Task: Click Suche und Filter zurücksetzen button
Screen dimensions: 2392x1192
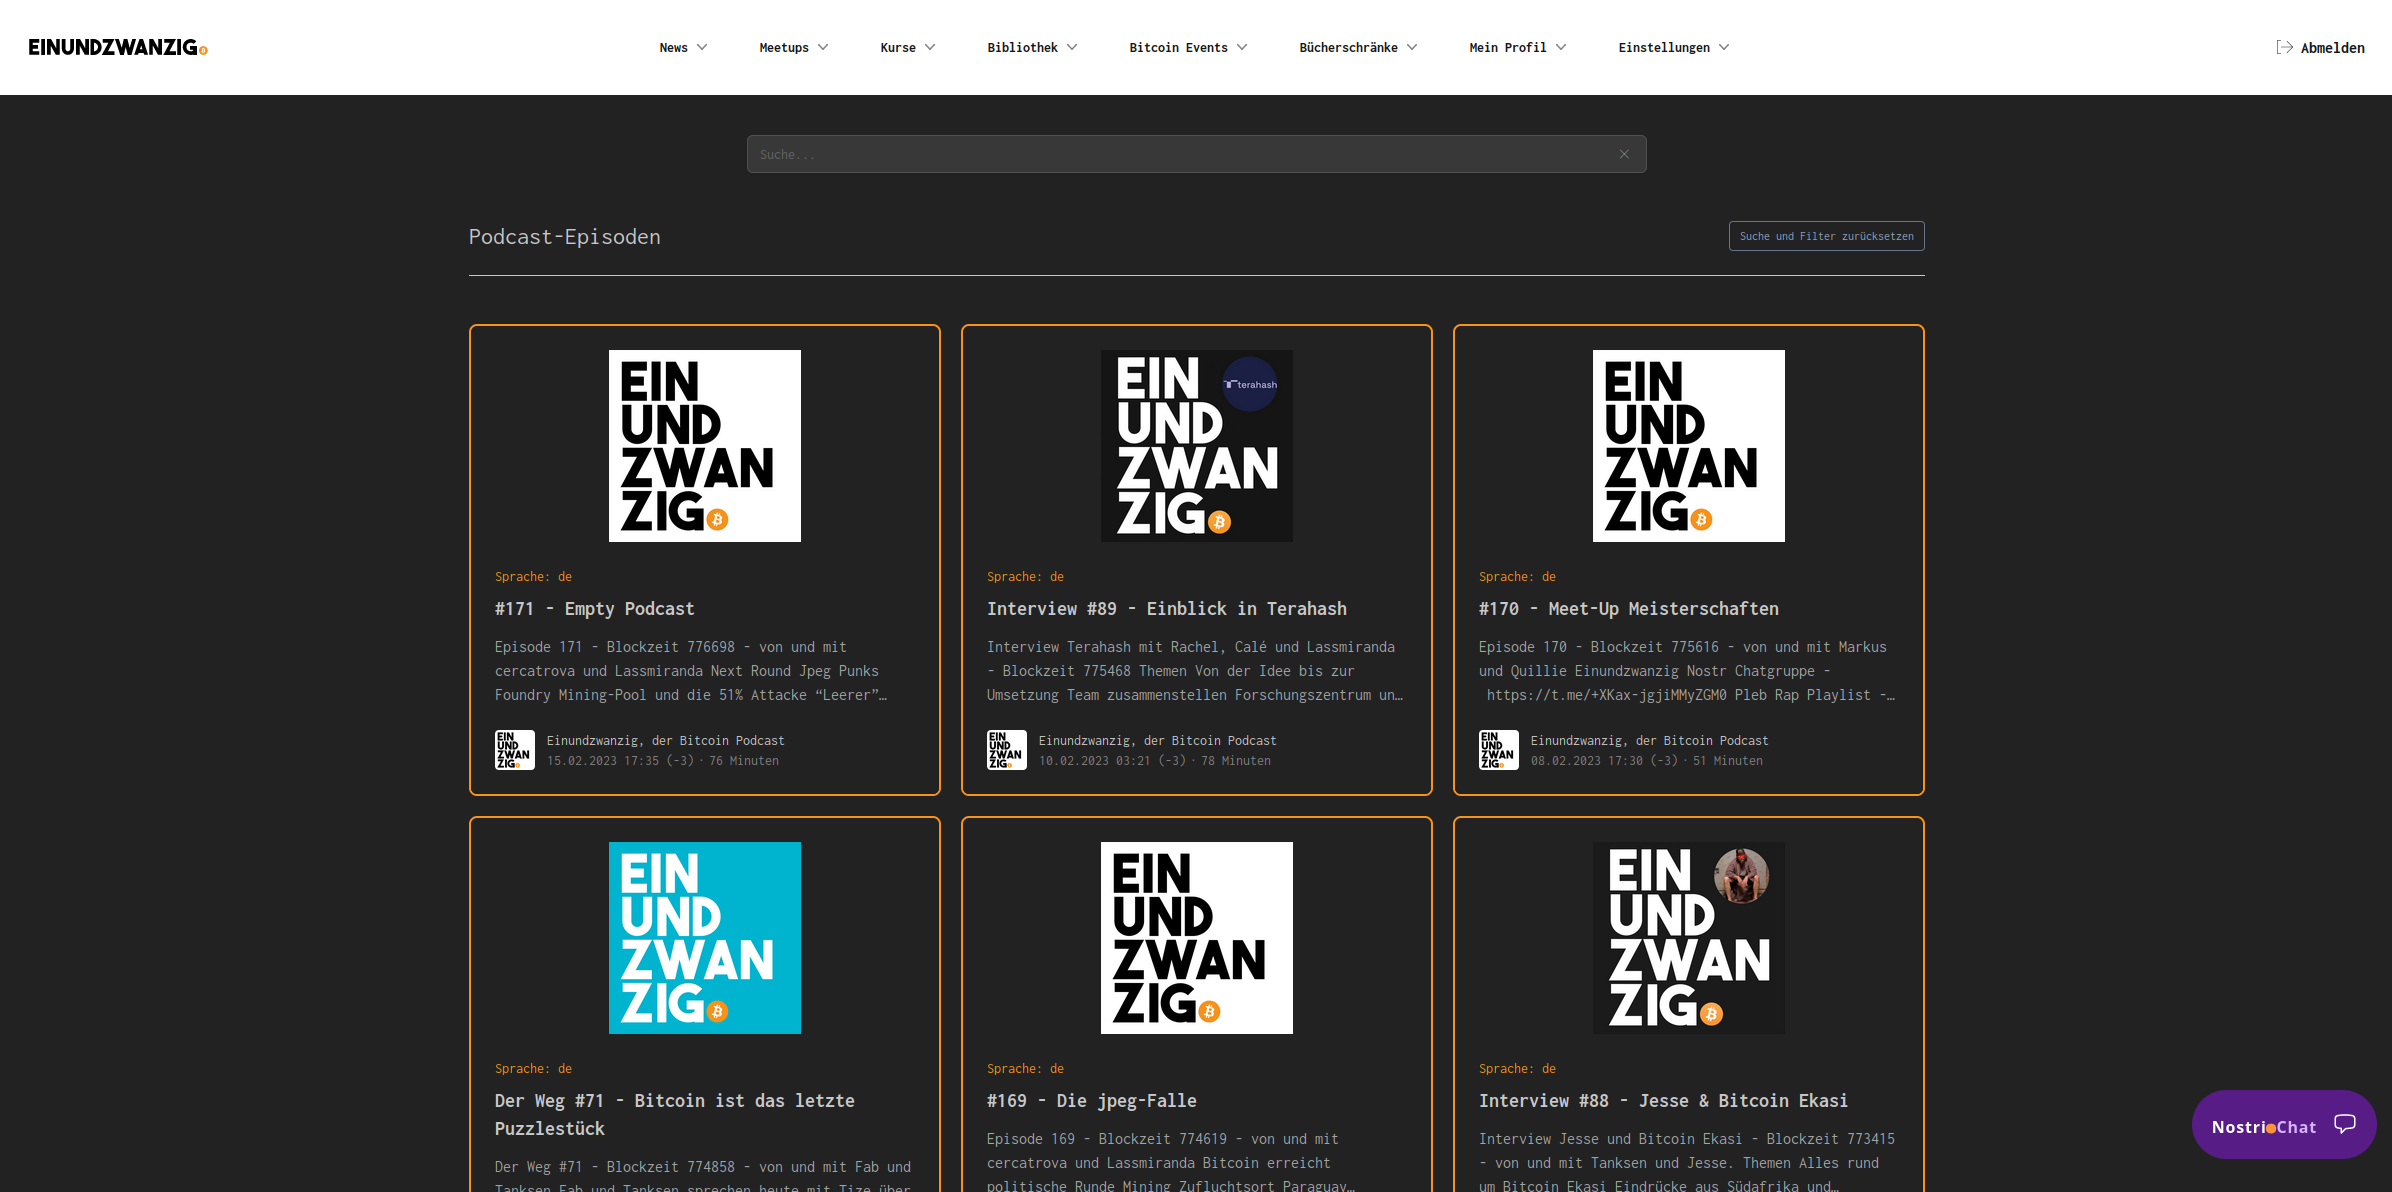Action: (1826, 236)
